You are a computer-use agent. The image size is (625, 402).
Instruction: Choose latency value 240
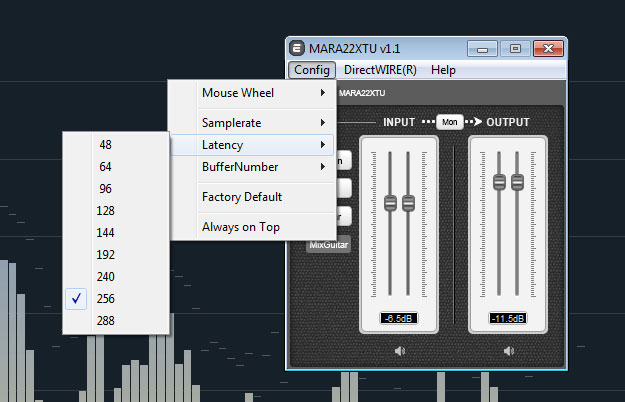(116, 276)
